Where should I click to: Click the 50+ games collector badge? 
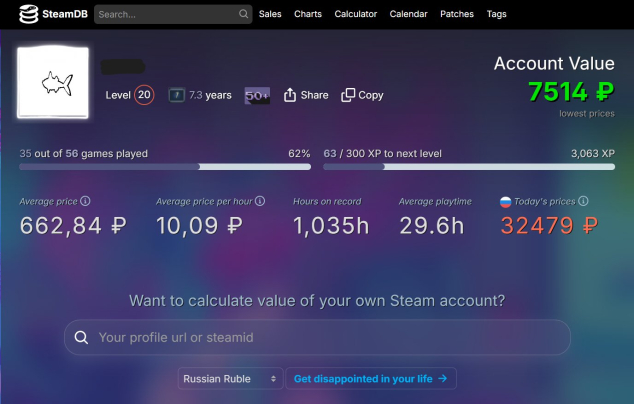tap(257, 95)
